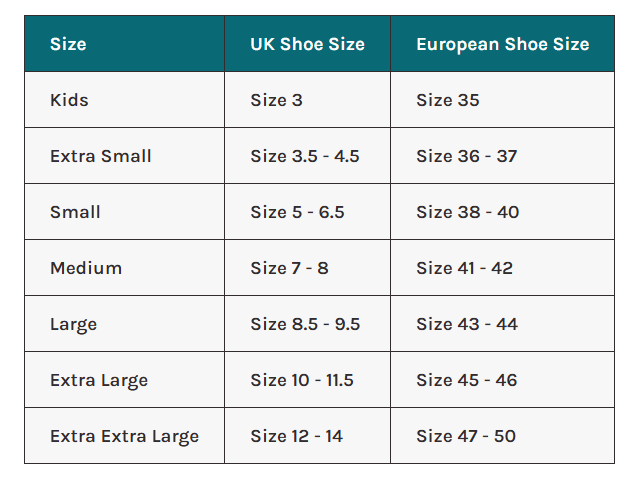Click the Size column header
The image size is (640, 493).
click(68, 44)
